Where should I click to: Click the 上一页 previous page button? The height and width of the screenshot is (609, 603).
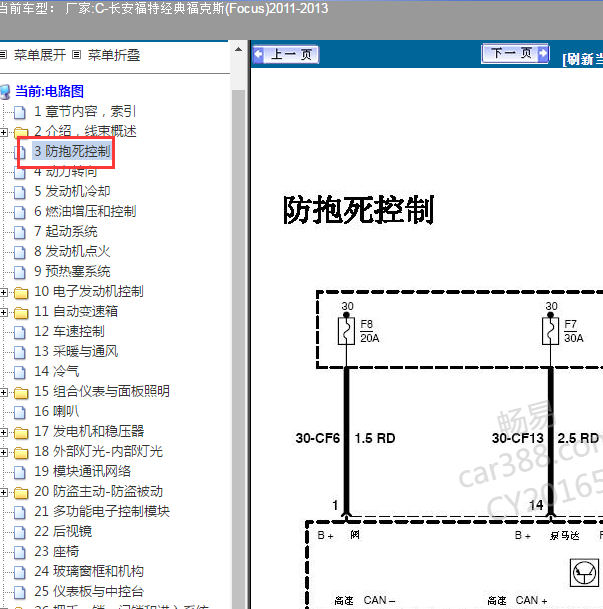click(286, 54)
